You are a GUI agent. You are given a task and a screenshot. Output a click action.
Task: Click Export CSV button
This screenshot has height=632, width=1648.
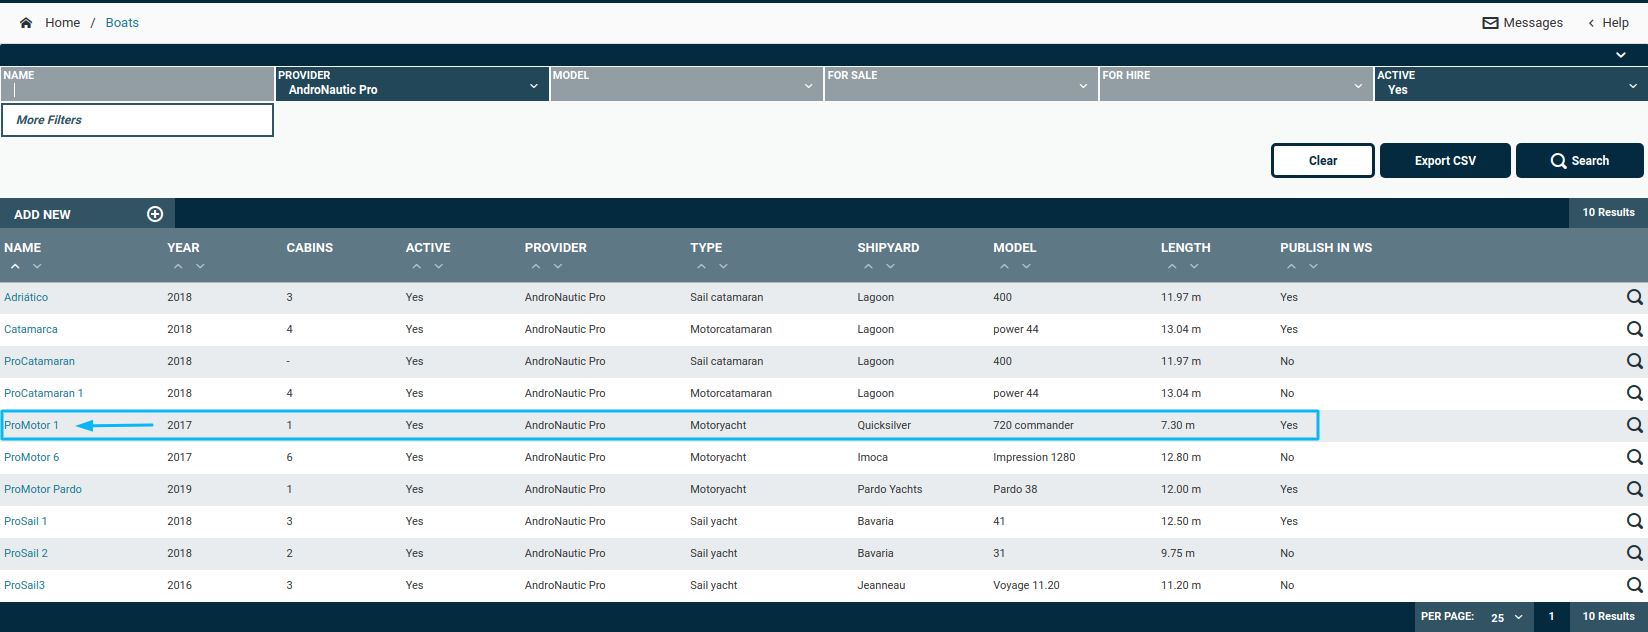click(x=1445, y=160)
